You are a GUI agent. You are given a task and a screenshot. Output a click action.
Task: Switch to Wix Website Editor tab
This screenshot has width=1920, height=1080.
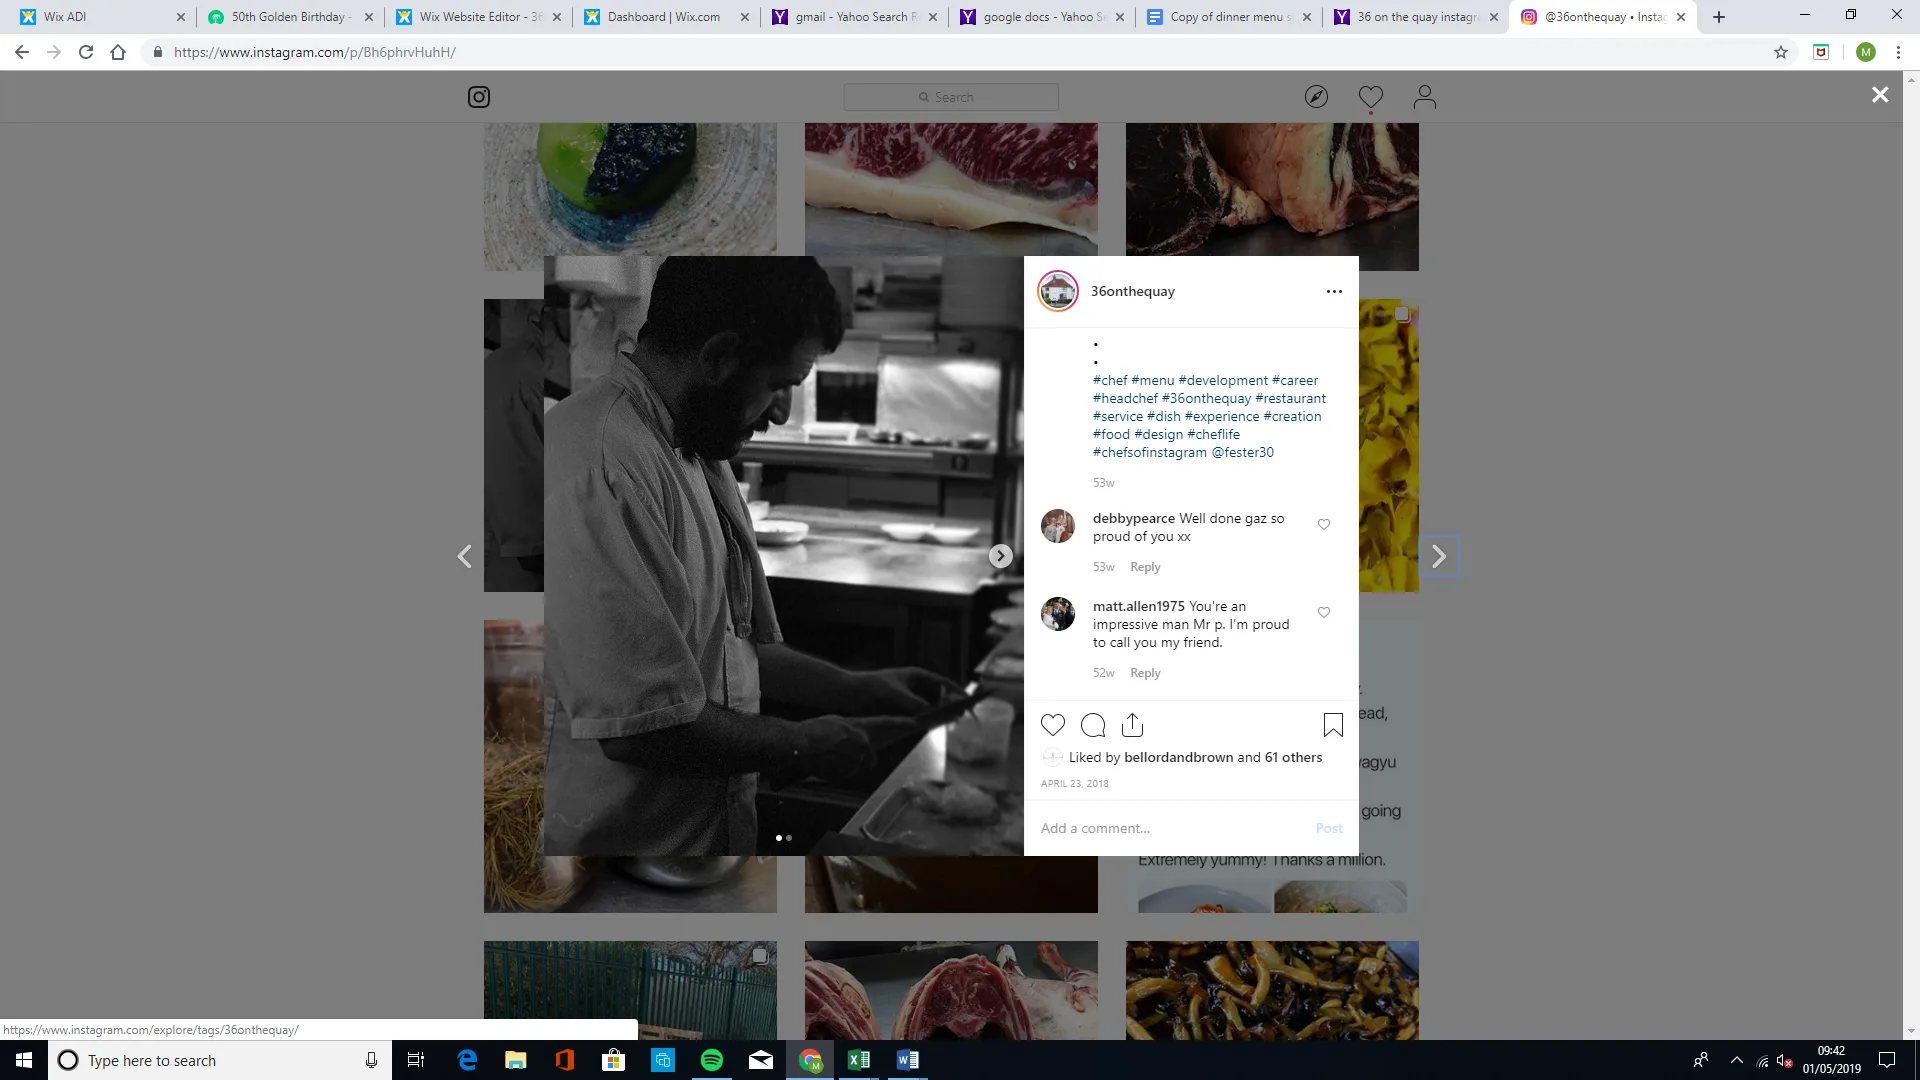(478, 17)
